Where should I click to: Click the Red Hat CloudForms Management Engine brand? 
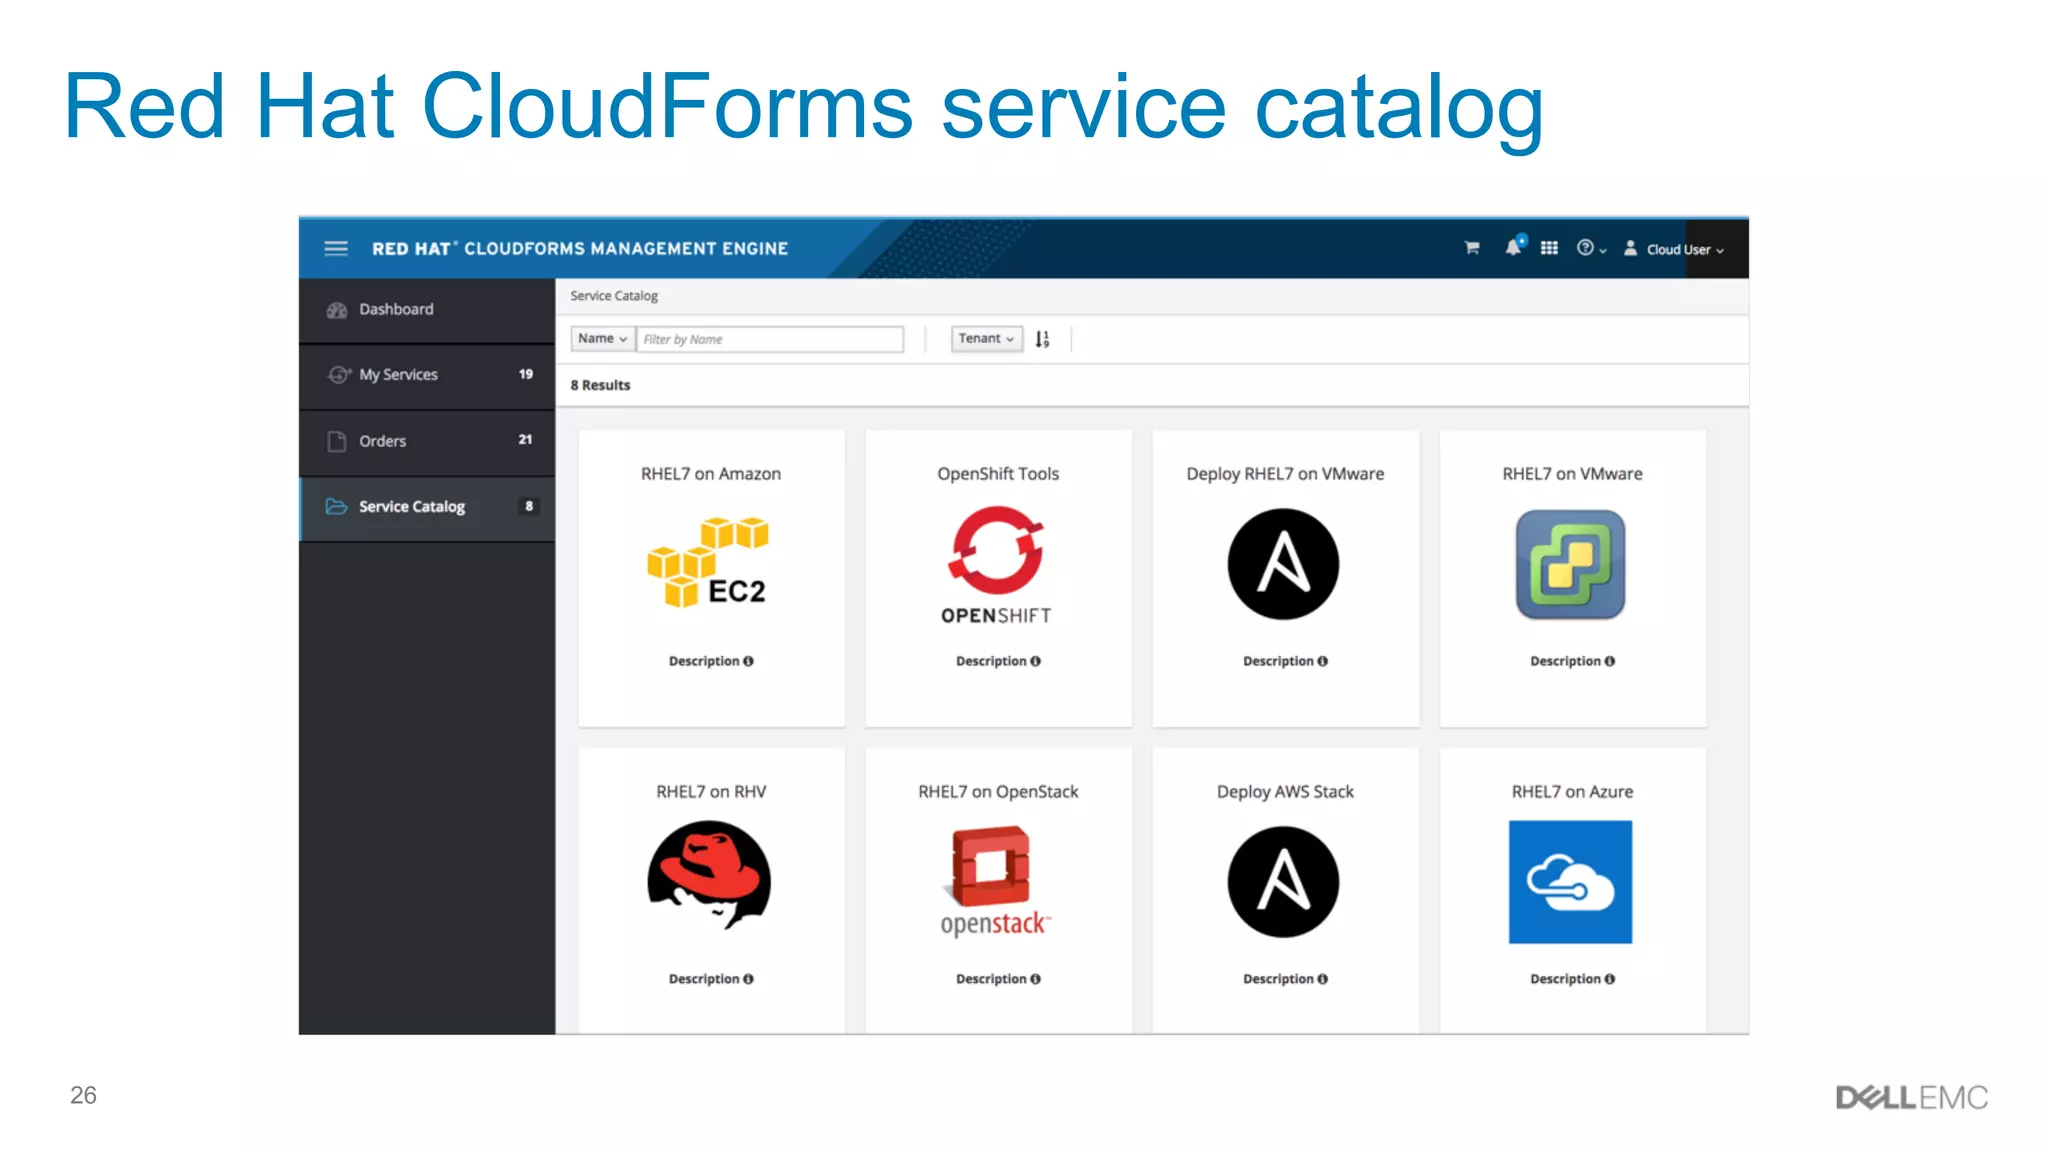(580, 249)
